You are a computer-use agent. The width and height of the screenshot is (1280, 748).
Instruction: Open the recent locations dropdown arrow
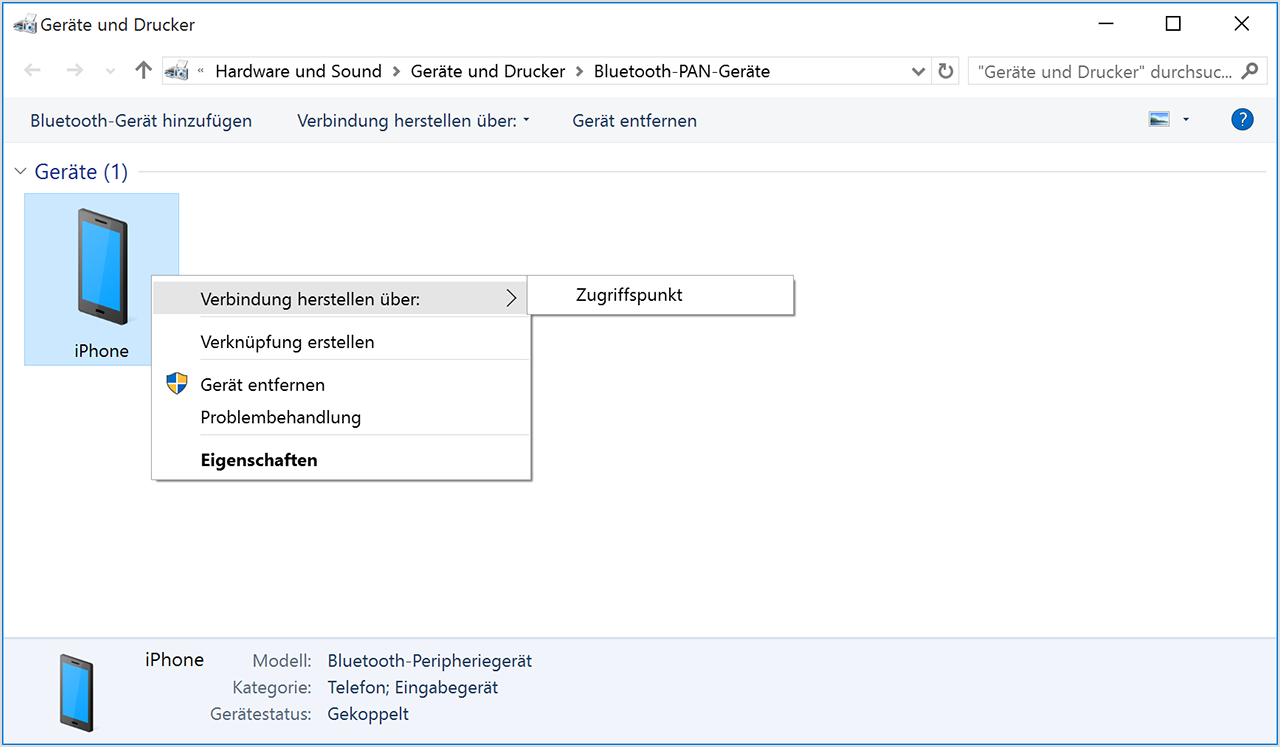pyautogui.click(x=110, y=72)
